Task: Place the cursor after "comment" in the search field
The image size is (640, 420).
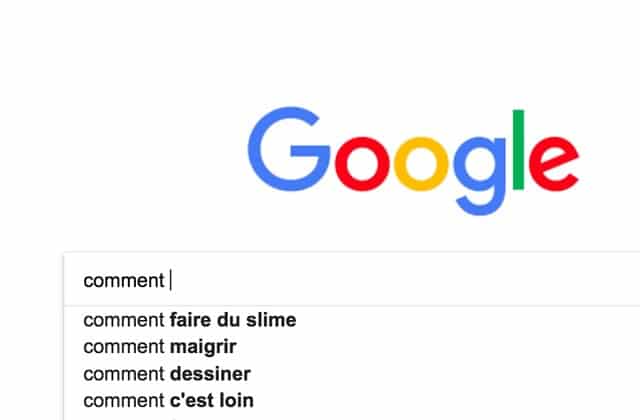Action: tap(169, 280)
